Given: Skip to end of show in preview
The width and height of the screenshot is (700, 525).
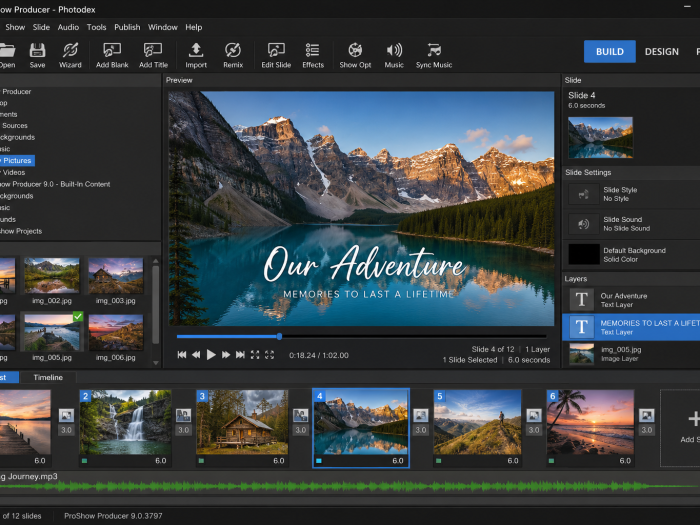Looking at the screenshot, I should 240,355.
